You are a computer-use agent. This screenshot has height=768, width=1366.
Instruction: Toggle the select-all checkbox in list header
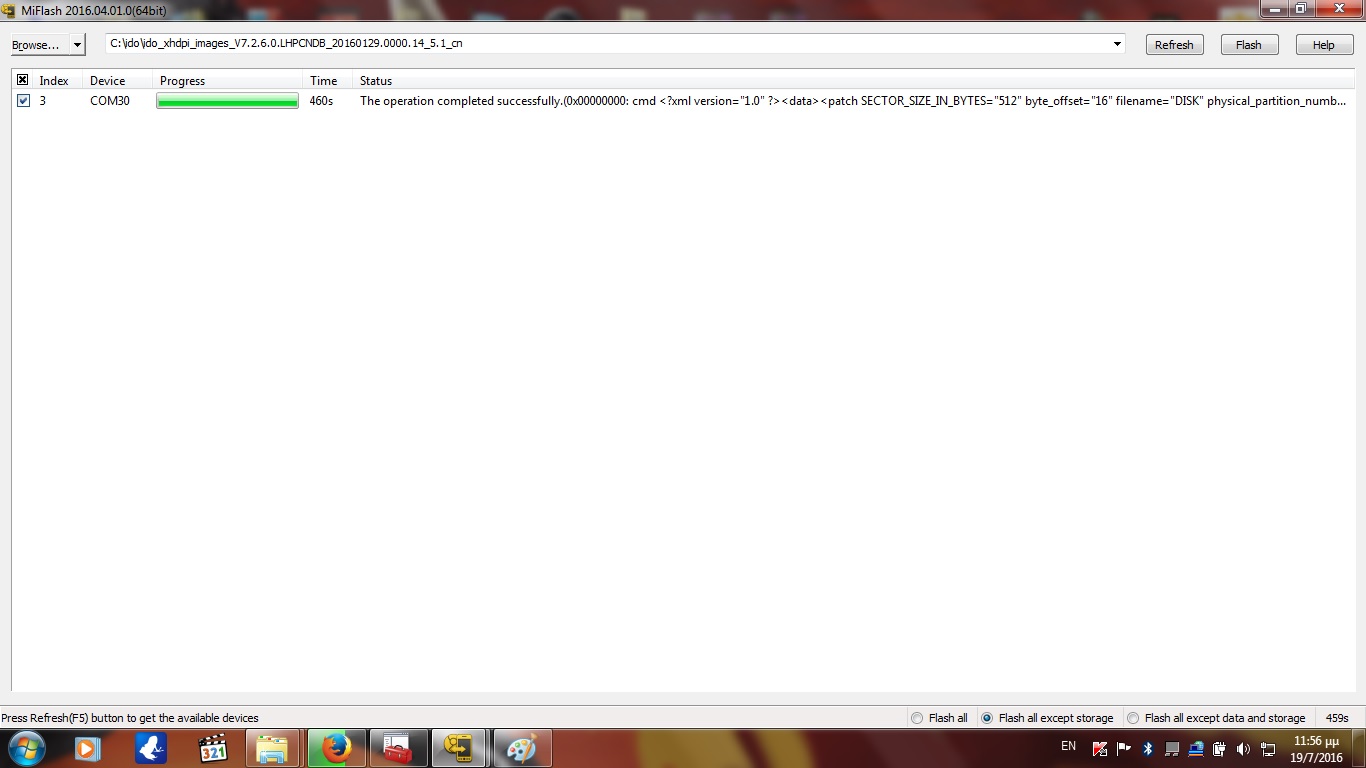click(23, 80)
